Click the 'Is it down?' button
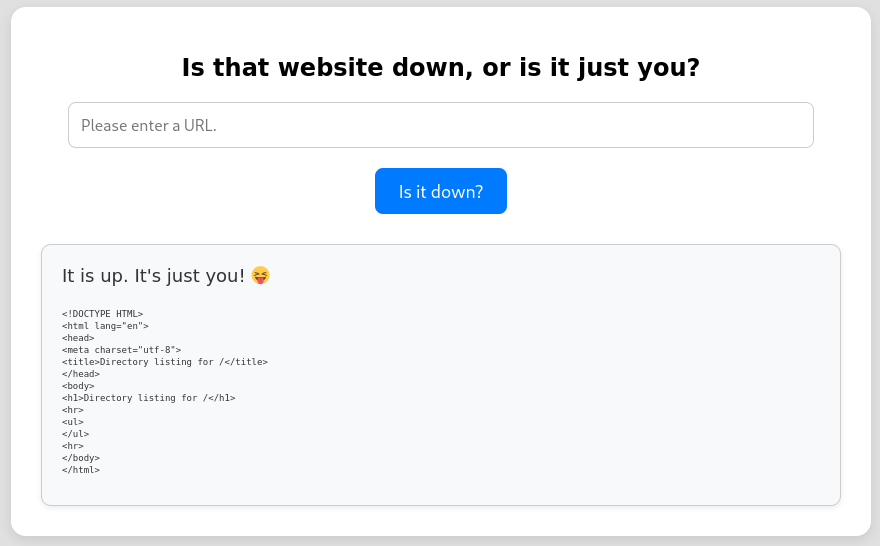 (441, 191)
